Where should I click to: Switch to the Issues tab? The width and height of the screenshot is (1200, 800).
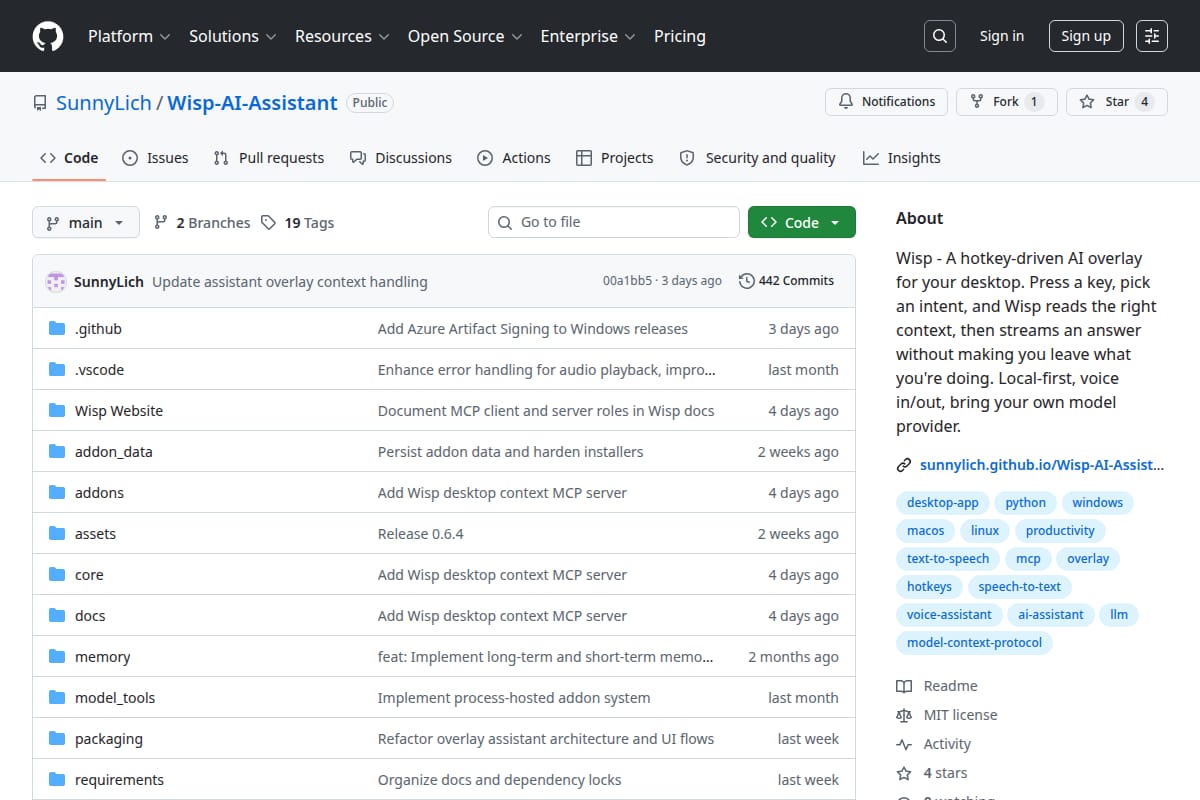point(155,158)
